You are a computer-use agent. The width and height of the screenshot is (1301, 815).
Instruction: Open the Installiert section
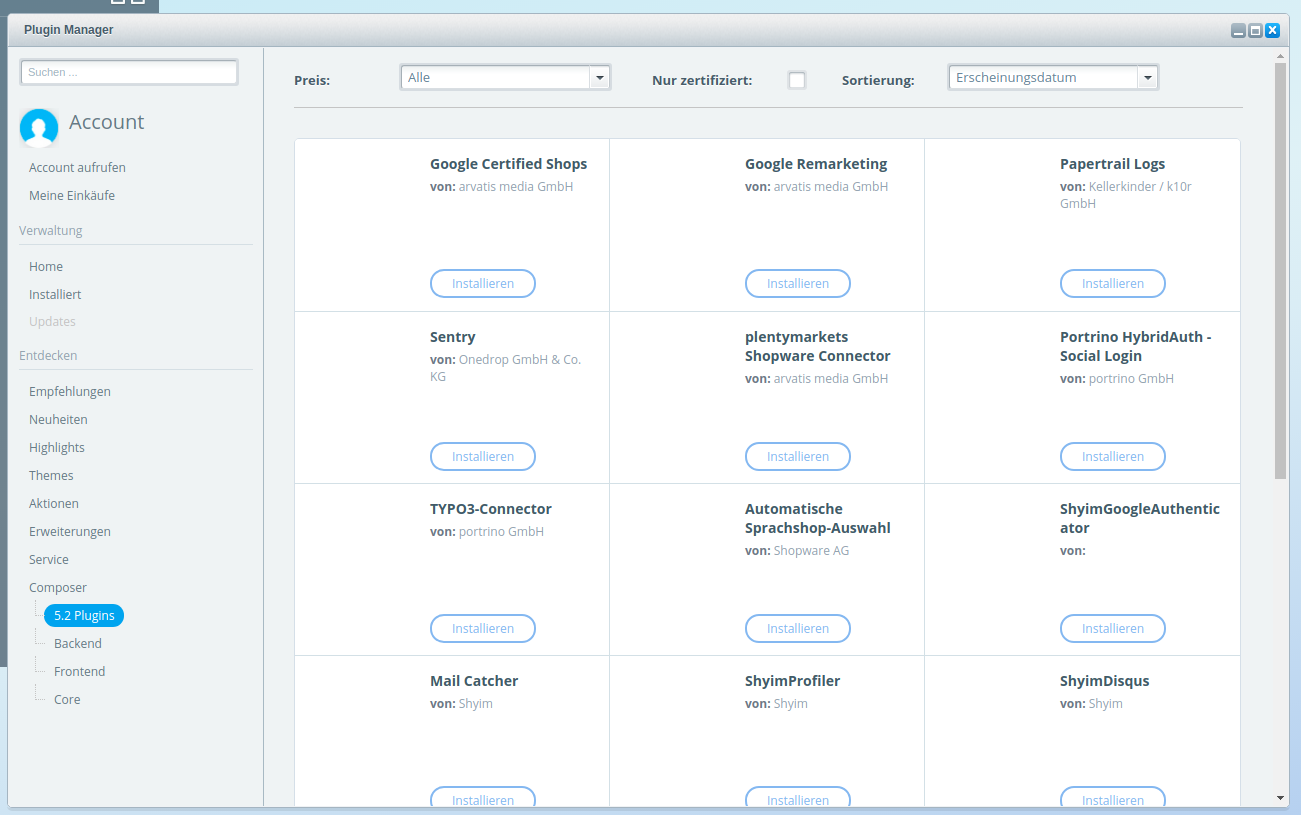tap(55, 294)
